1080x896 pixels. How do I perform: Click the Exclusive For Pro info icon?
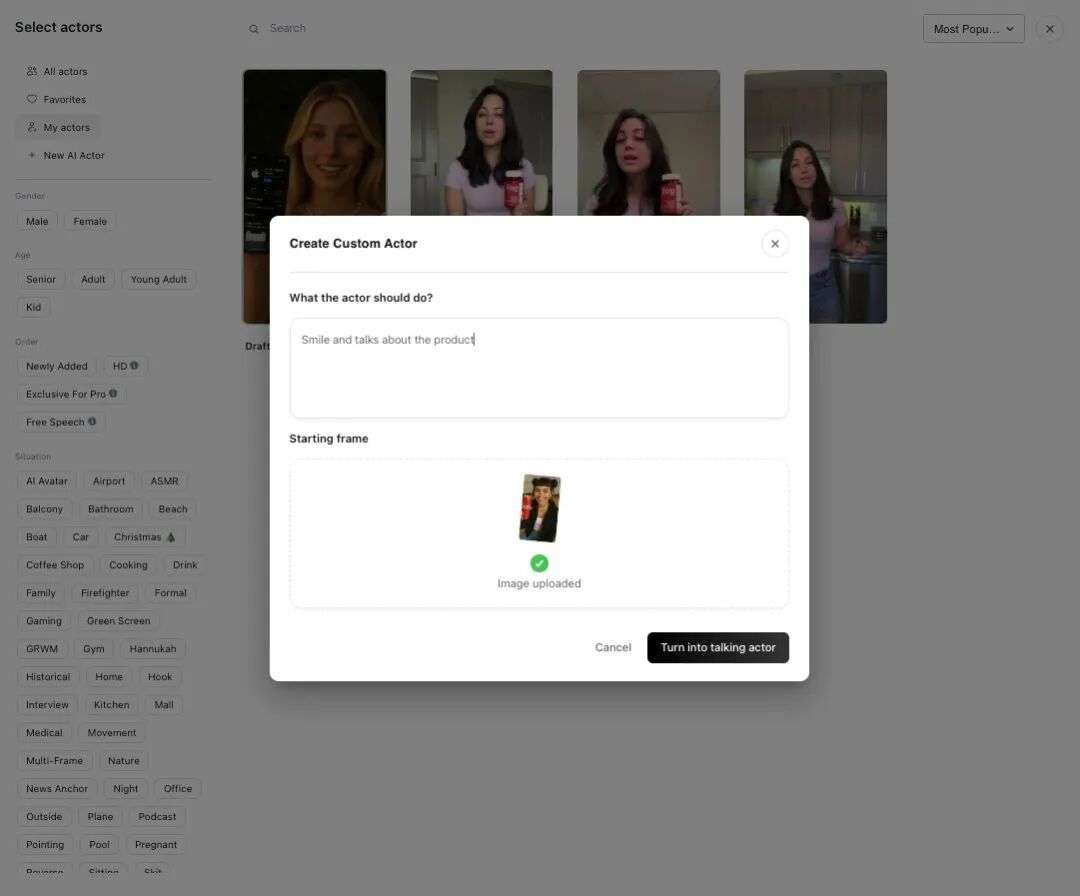[x=113, y=394]
